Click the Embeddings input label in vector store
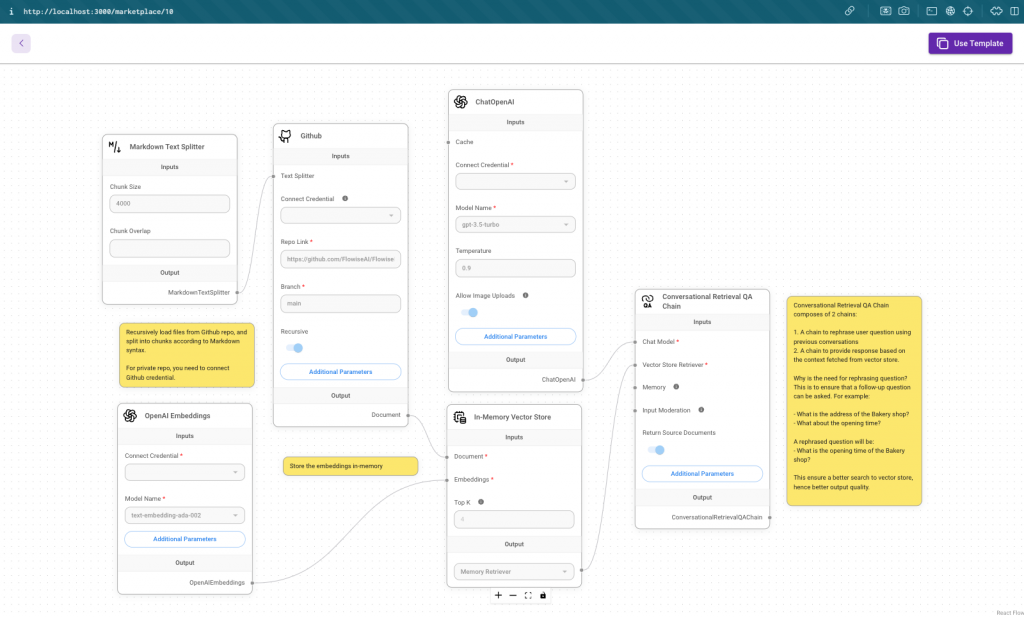This screenshot has width=1024, height=618. [x=473, y=480]
